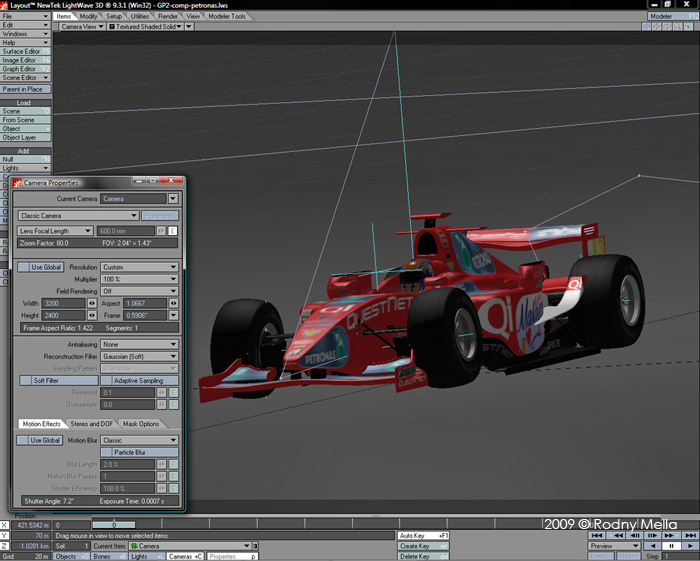The height and width of the screenshot is (561, 700).
Task: Click the Y axis toggle button
Action: pos(5,535)
